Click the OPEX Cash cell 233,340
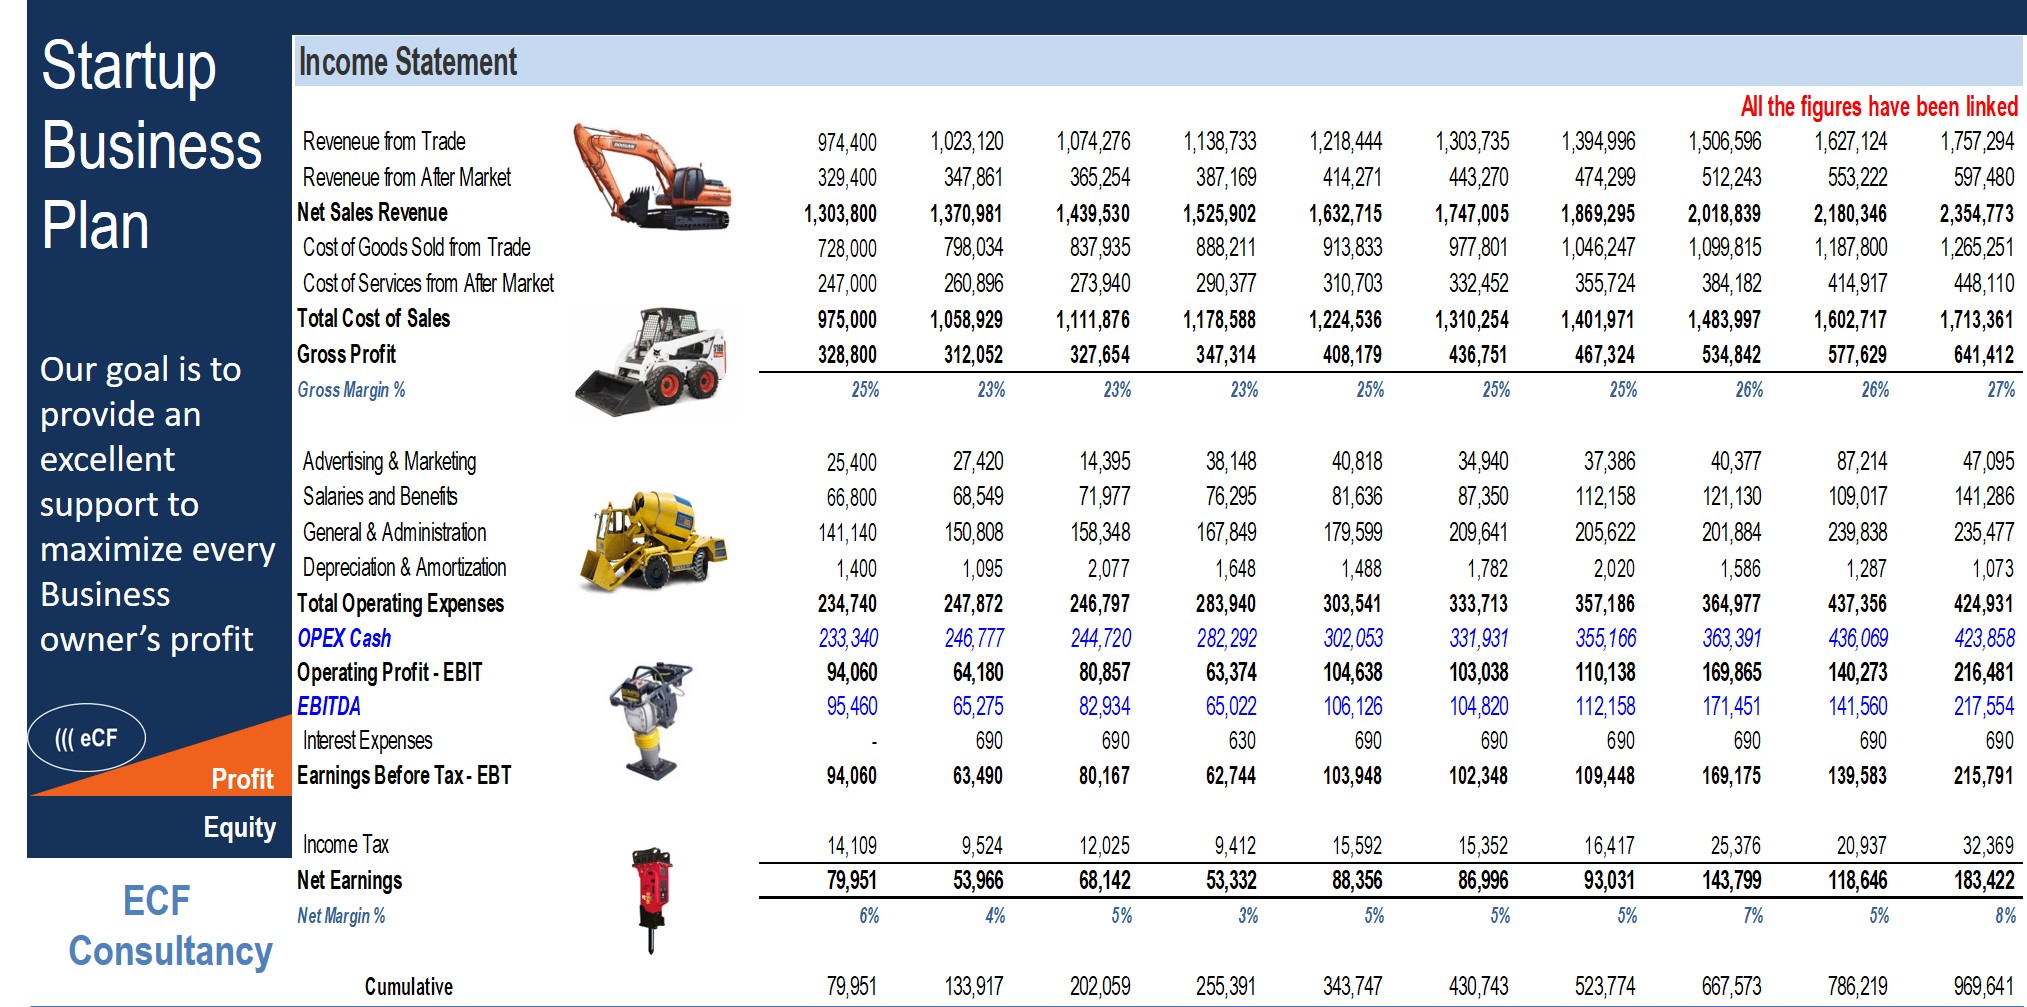Viewport: 2027px width, 1007px height. point(848,638)
